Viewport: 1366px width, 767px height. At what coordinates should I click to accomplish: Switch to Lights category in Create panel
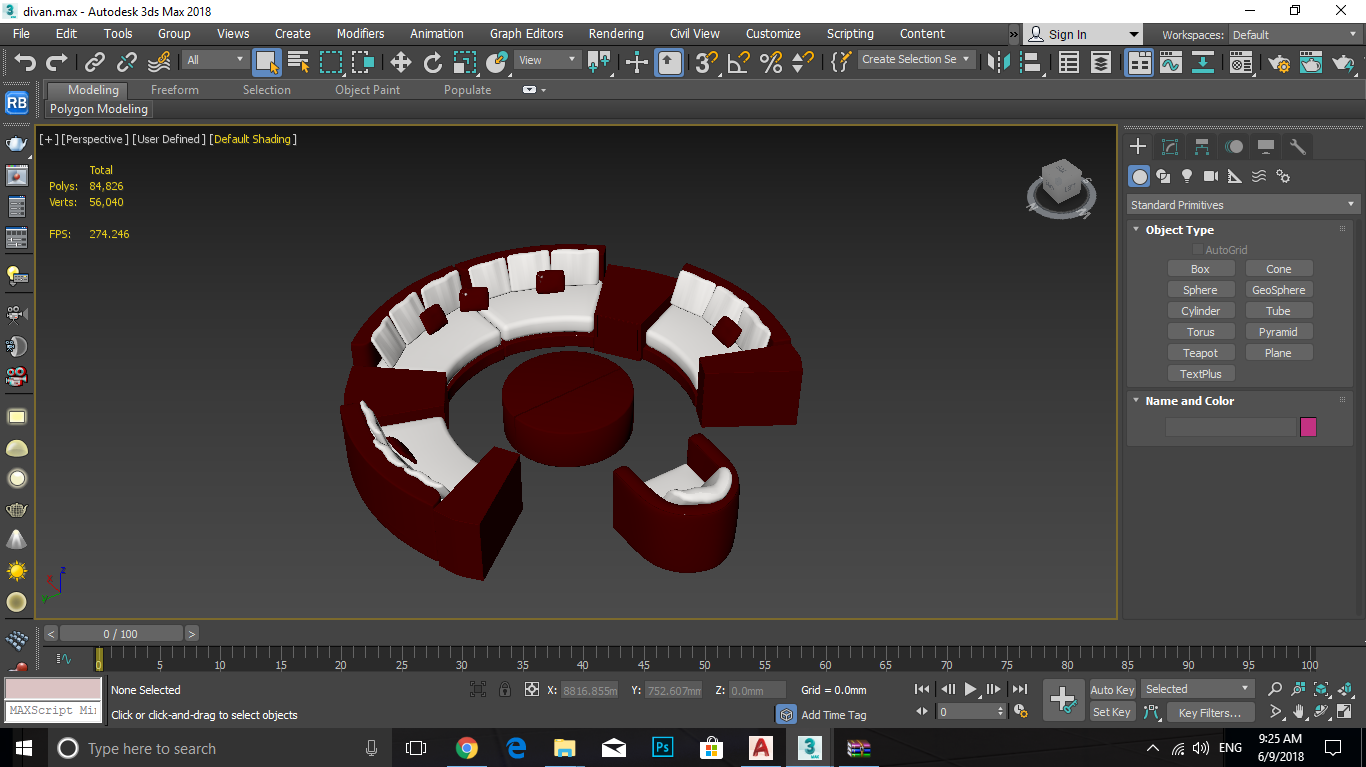(x=1187, y=176)
